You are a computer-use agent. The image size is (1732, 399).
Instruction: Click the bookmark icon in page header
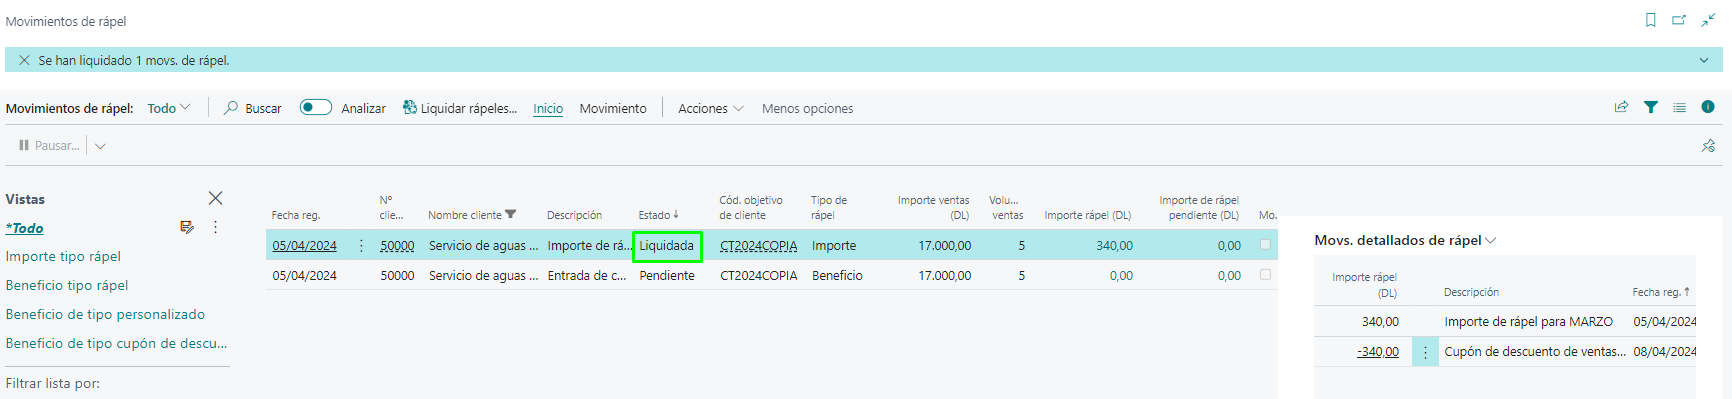1650,20
